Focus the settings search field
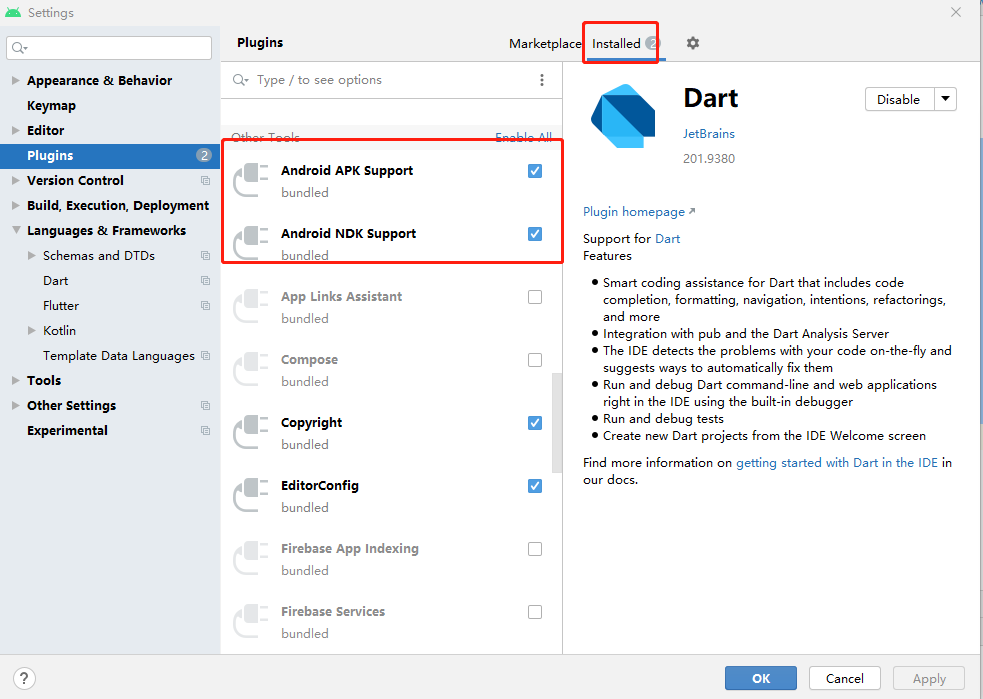Viewport: 983px width, 699px height. pos(109,48)
